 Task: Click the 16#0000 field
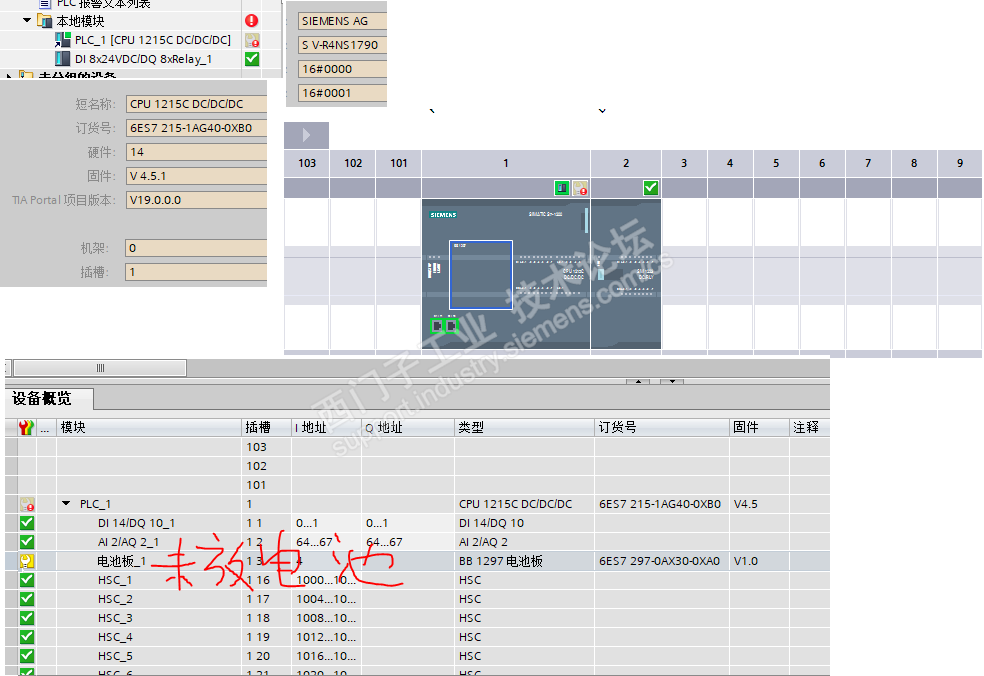pyautogui.click(x=343, y=69)
